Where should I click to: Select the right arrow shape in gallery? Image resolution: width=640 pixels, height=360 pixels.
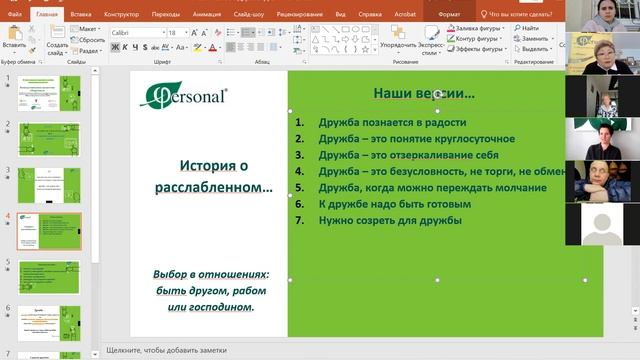345,40
